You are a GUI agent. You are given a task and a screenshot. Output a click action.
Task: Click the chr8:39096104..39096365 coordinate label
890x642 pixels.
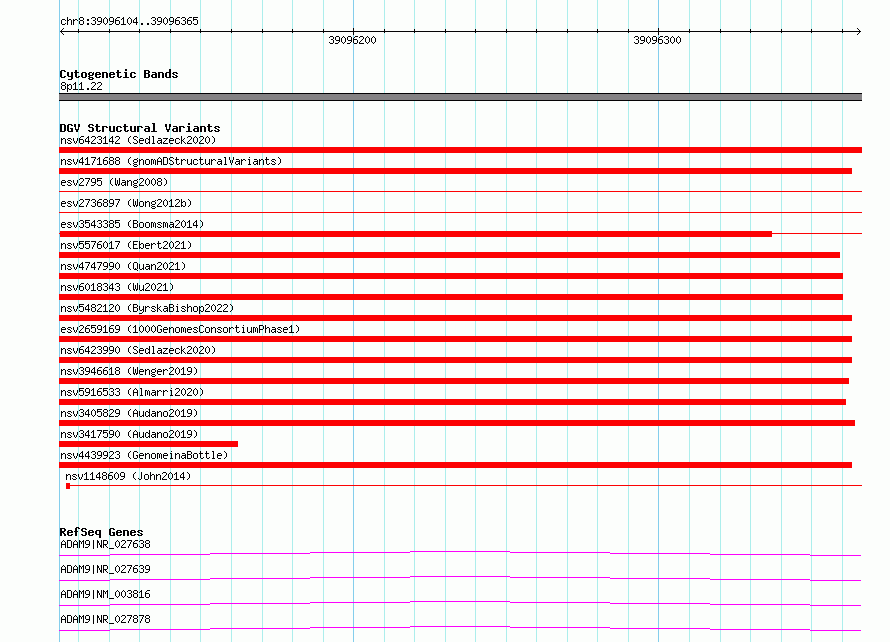point(129,21)
